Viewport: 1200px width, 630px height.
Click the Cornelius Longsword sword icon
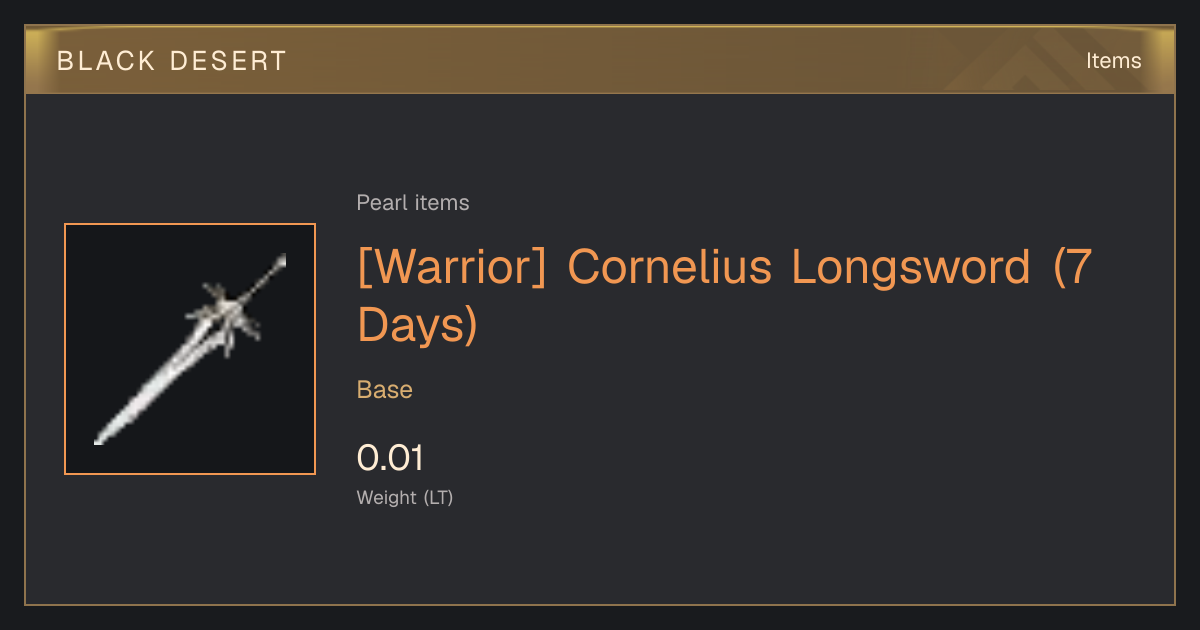tap(190, 349)
